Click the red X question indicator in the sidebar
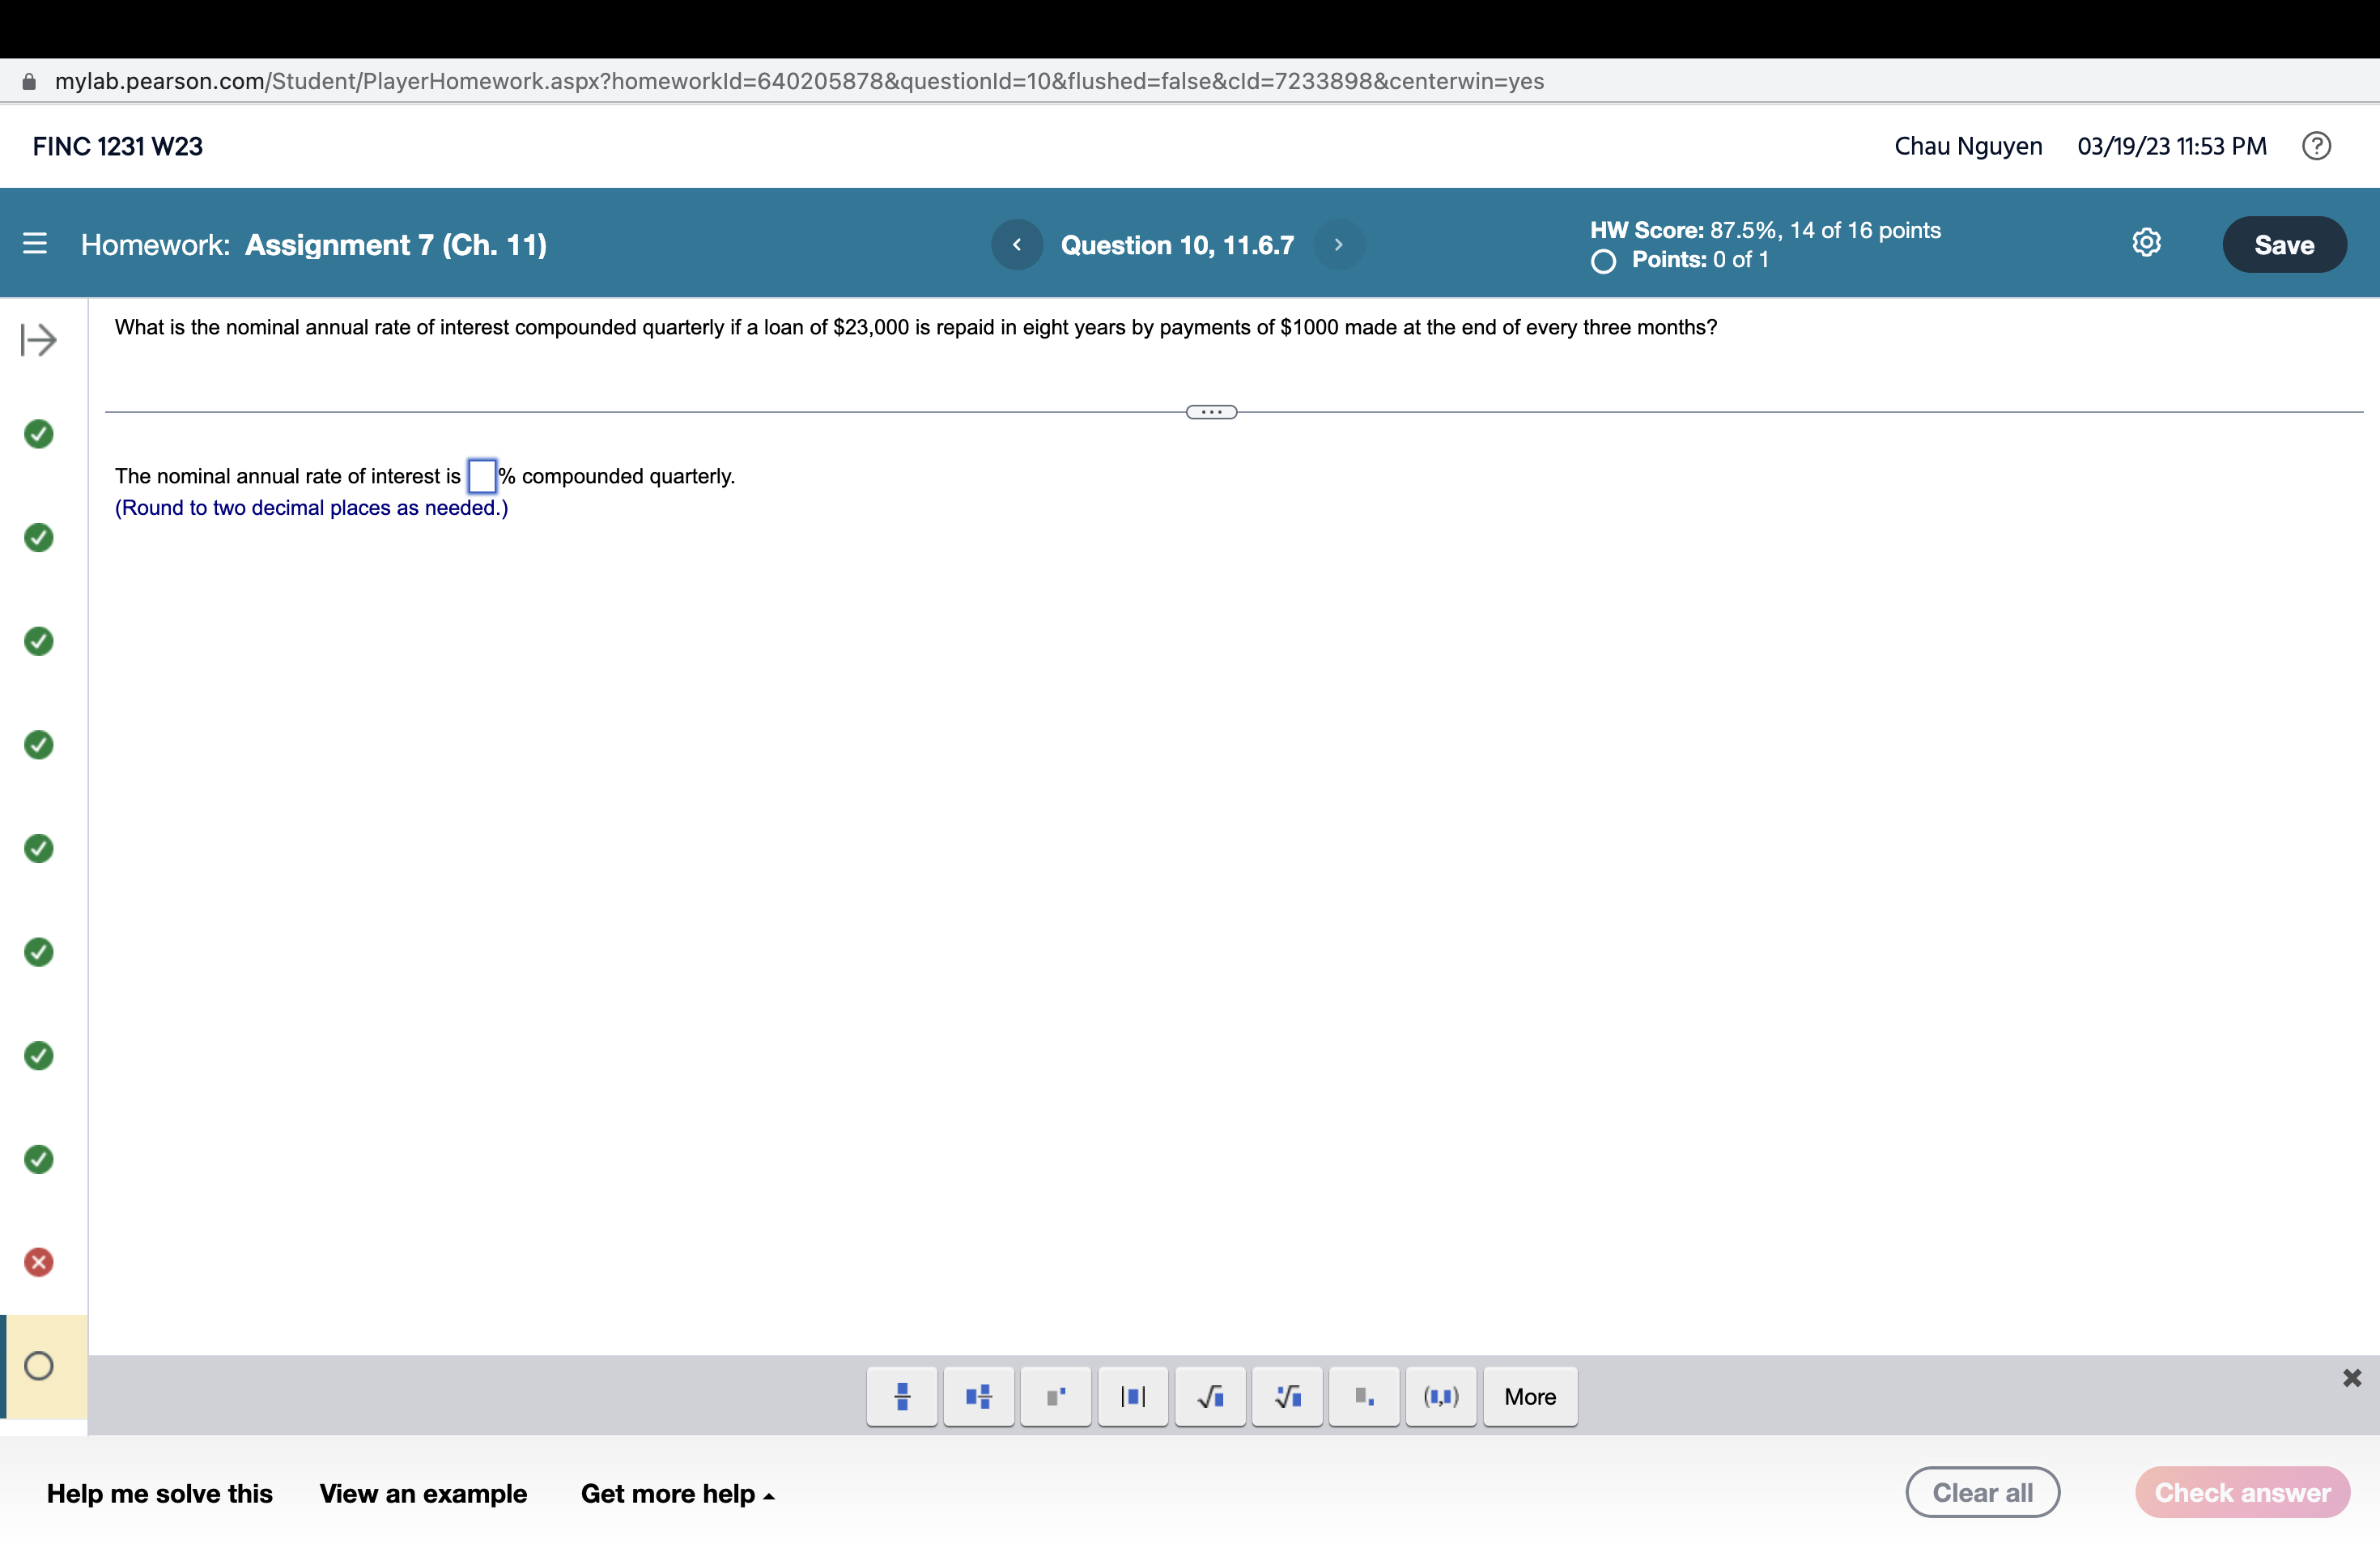The height and width of the screenshot is (1548, 2380). pyautogui.click(x=38, y=1262)
